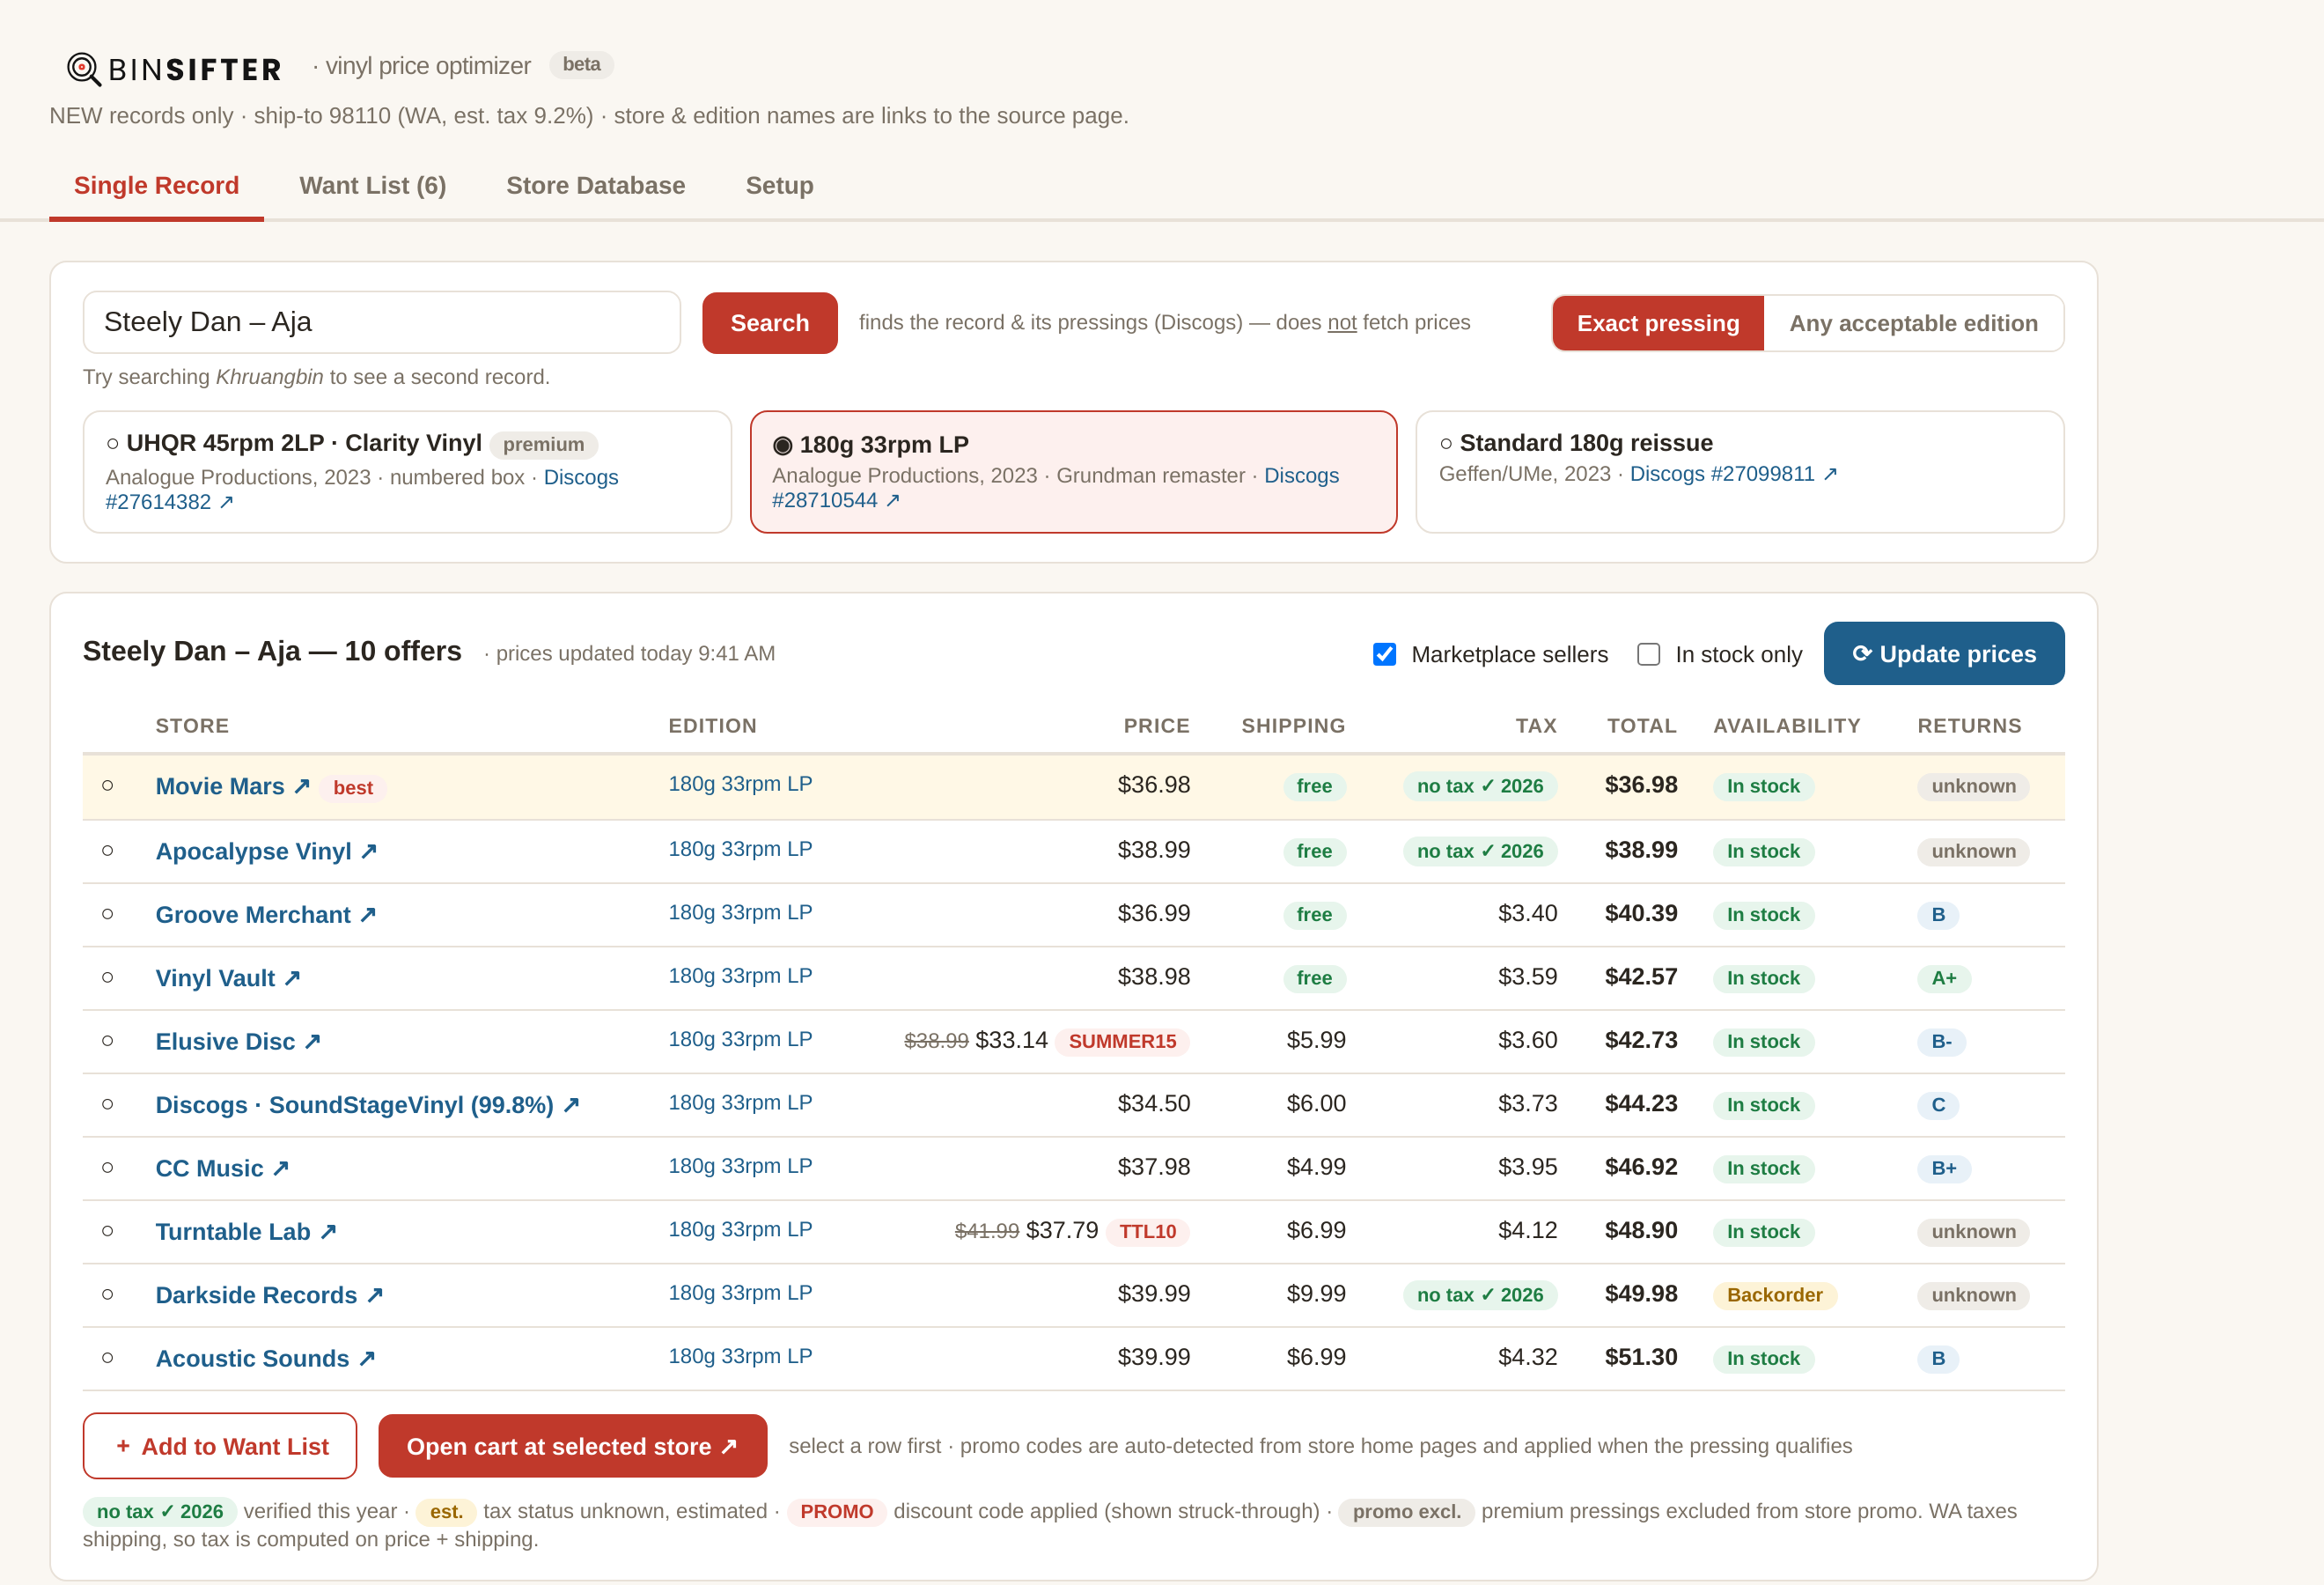Click the B- returns grade for Elusive Disc

pyautogui.click(x=1941, y=1042)
